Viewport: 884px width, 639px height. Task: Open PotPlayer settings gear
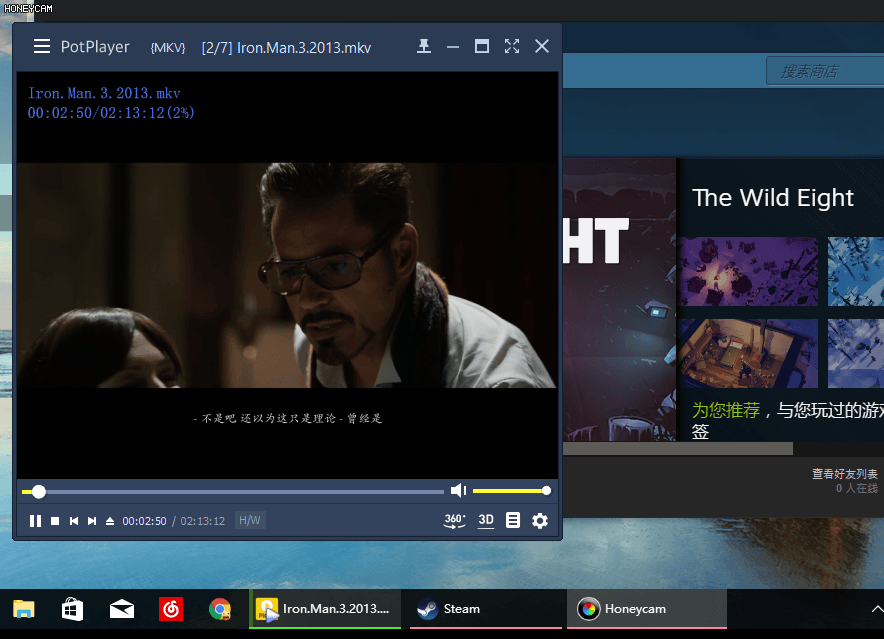(x=540, y=520)
